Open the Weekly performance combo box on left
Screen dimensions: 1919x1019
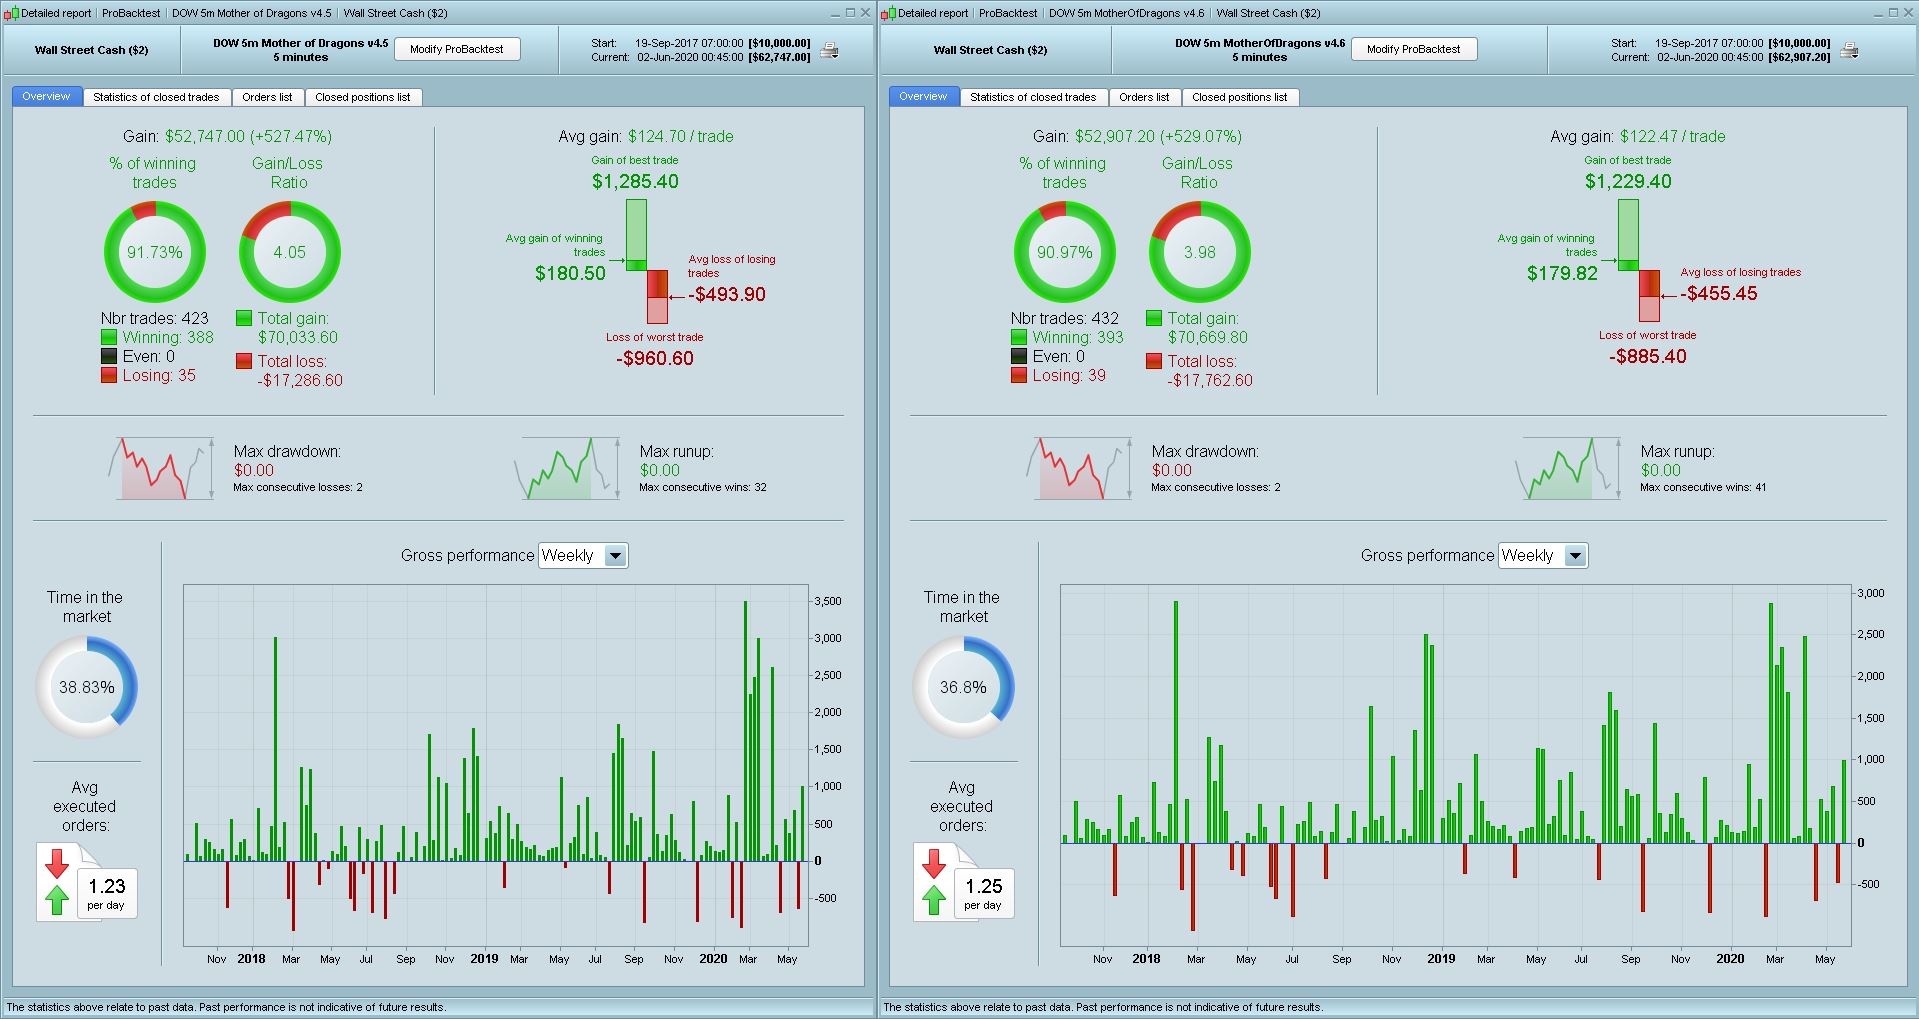(x=584, y=556)
